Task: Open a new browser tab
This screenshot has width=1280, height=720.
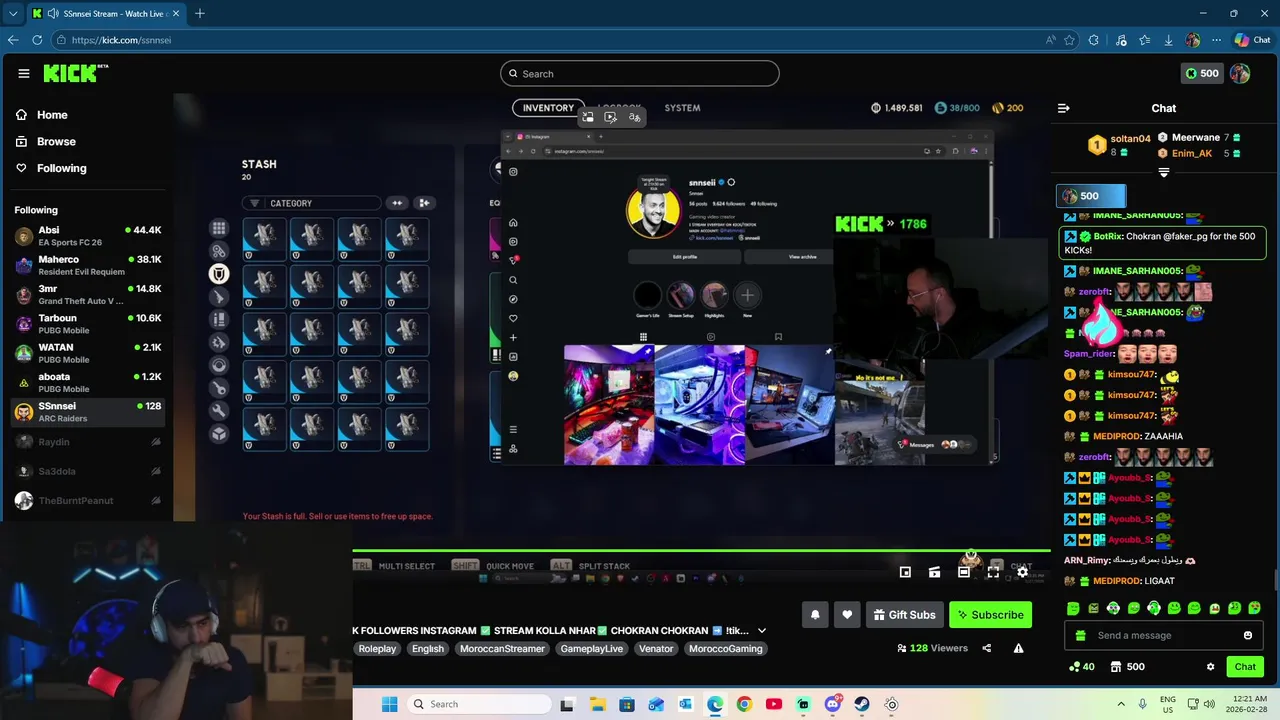Action: click(200, 14)
